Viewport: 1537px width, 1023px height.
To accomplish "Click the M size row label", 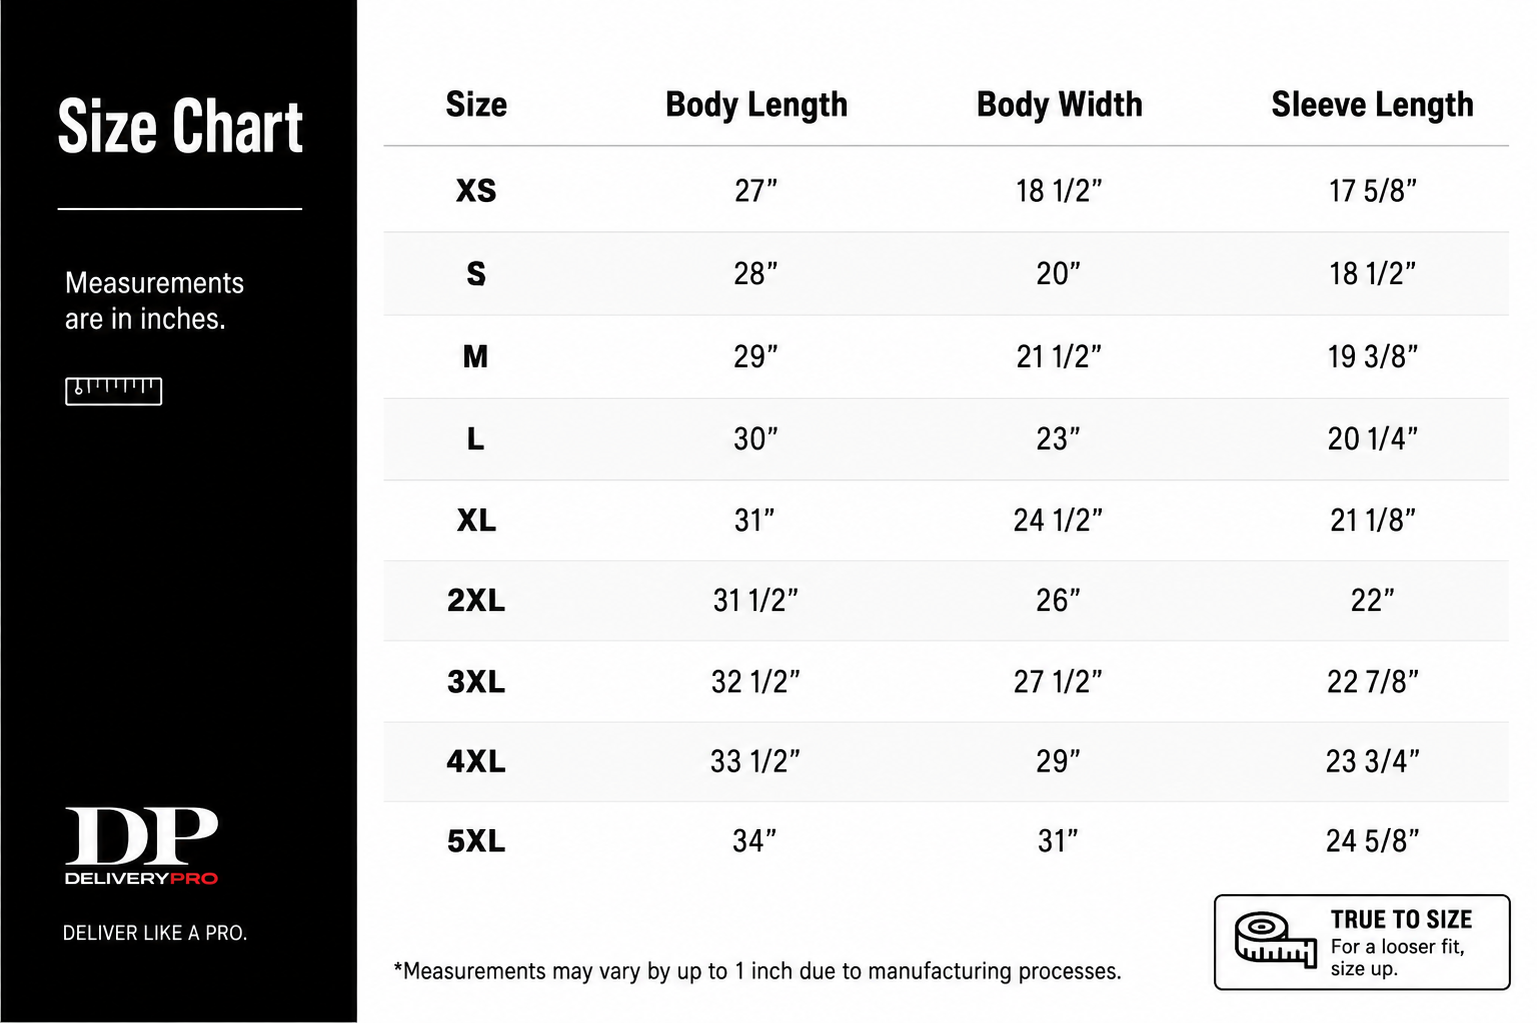I will pyautogui.click(x=476, y=356).
